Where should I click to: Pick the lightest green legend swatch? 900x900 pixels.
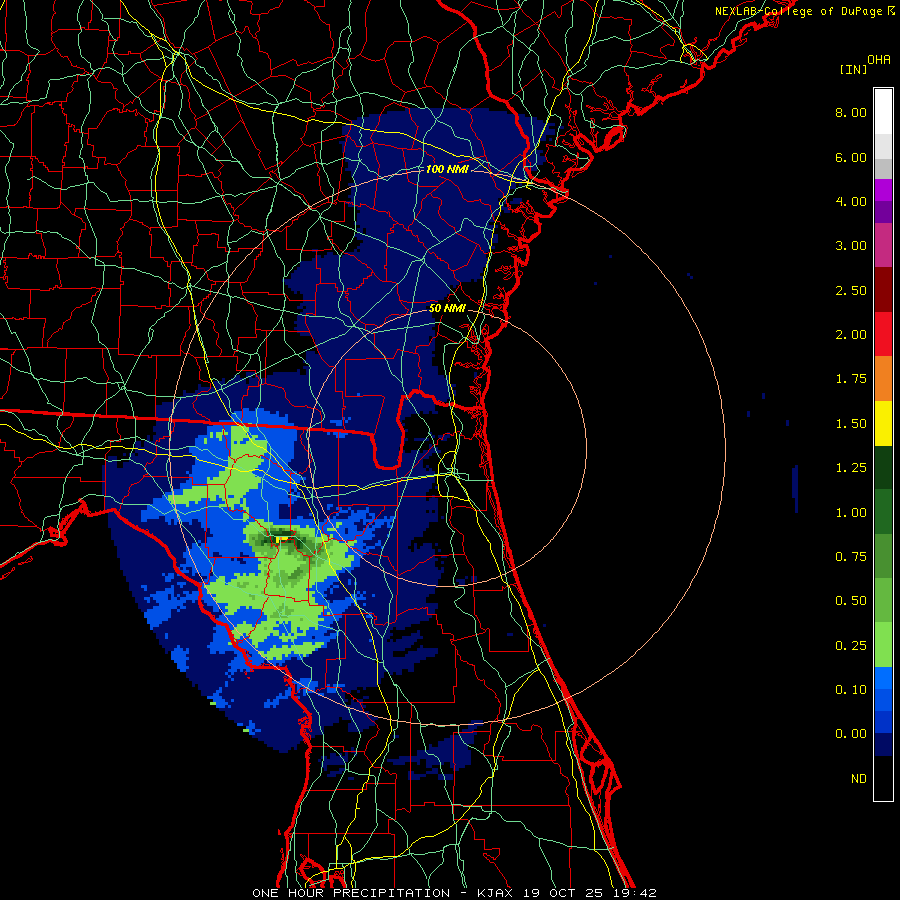click(x=883, y=645)
